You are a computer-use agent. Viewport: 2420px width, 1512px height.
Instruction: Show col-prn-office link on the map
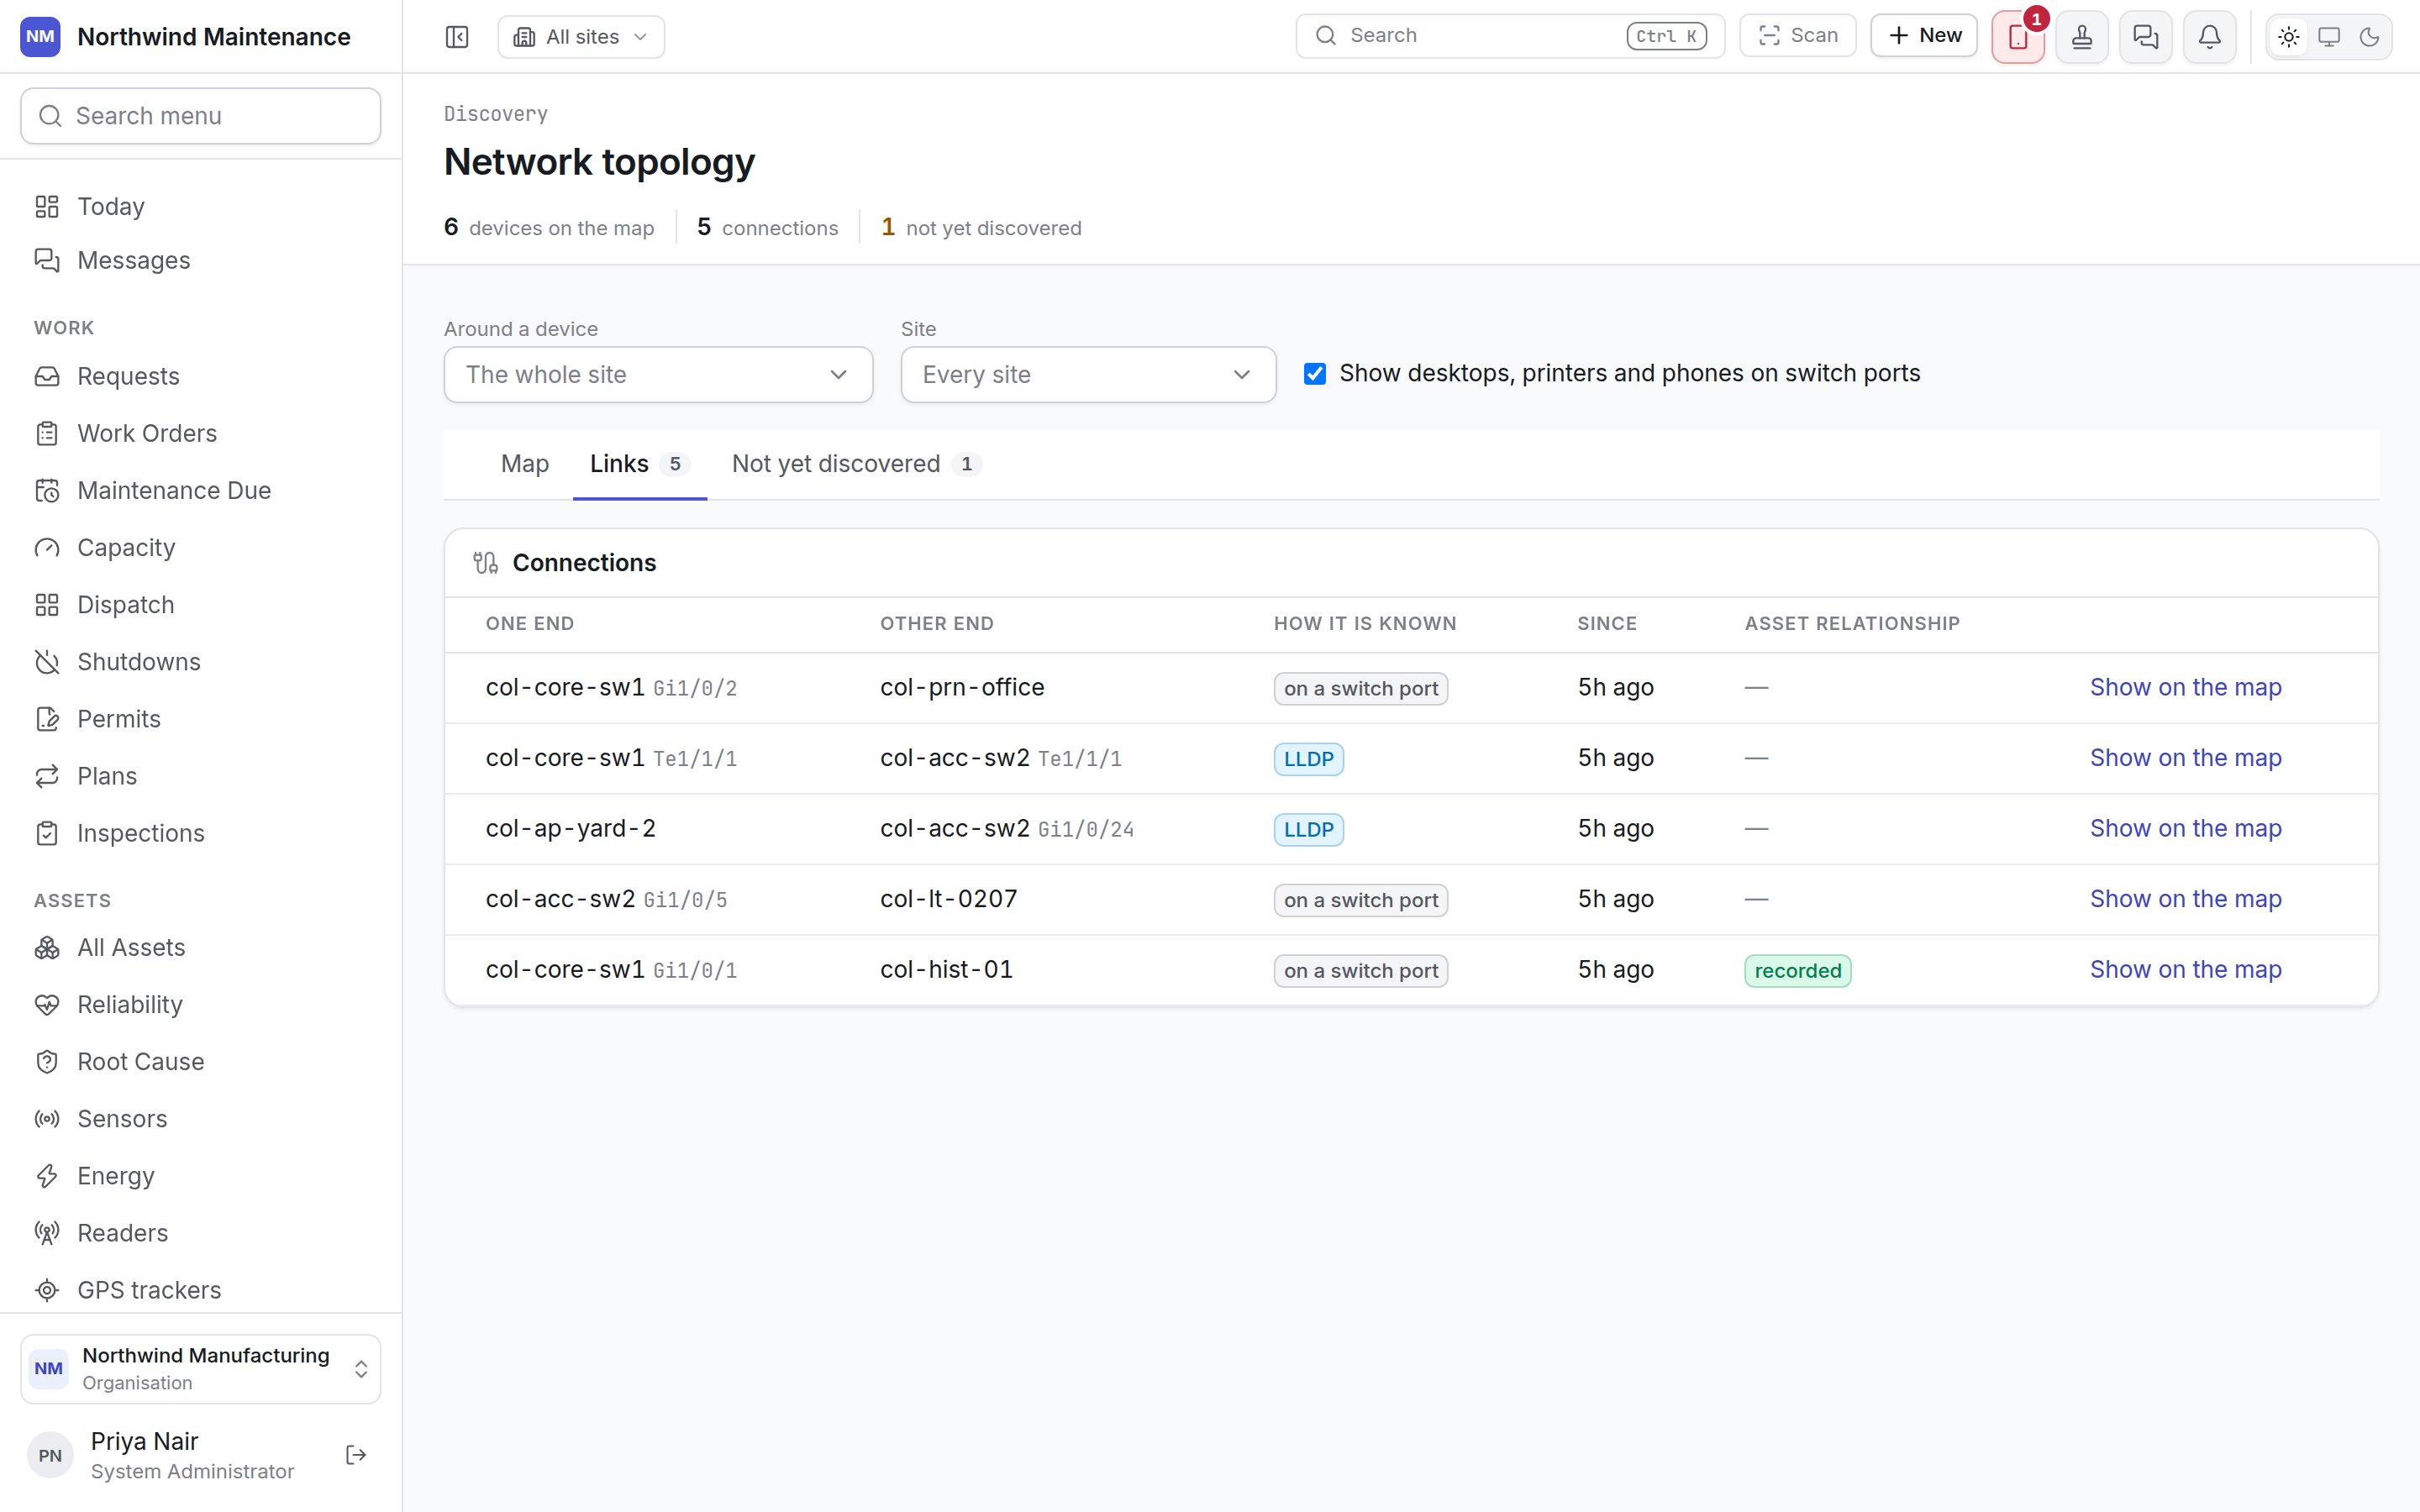click(2185, 688)
